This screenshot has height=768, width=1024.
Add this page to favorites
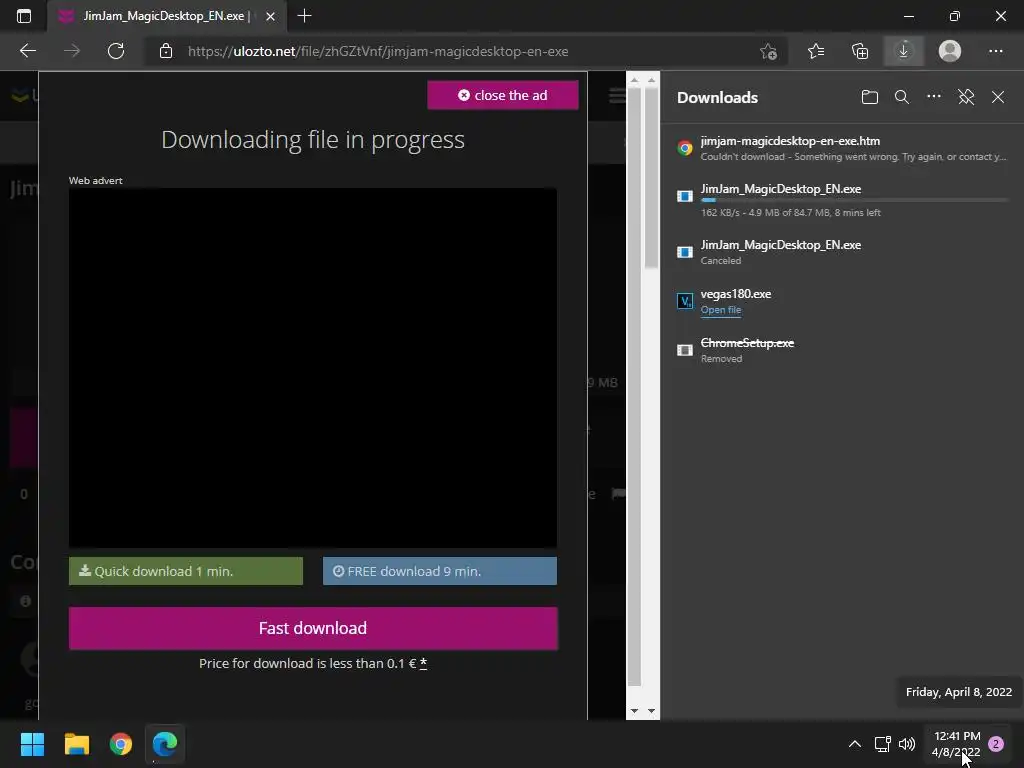(x=769, y=51)
